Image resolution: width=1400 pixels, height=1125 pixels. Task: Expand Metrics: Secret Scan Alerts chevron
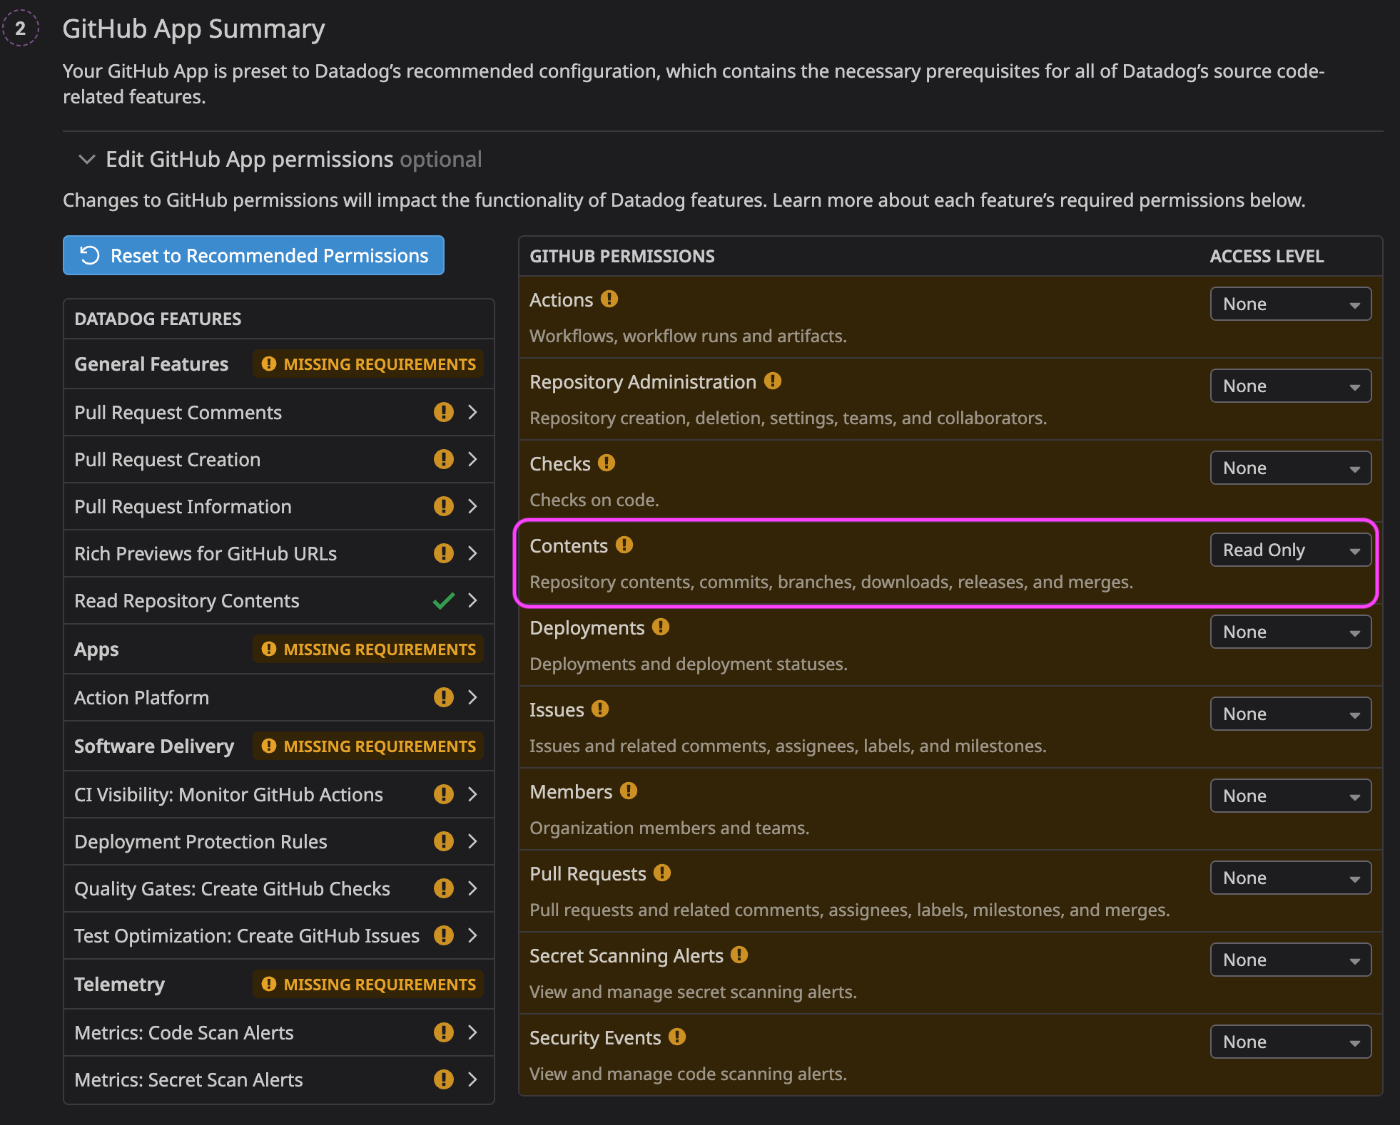[473, 1079]
